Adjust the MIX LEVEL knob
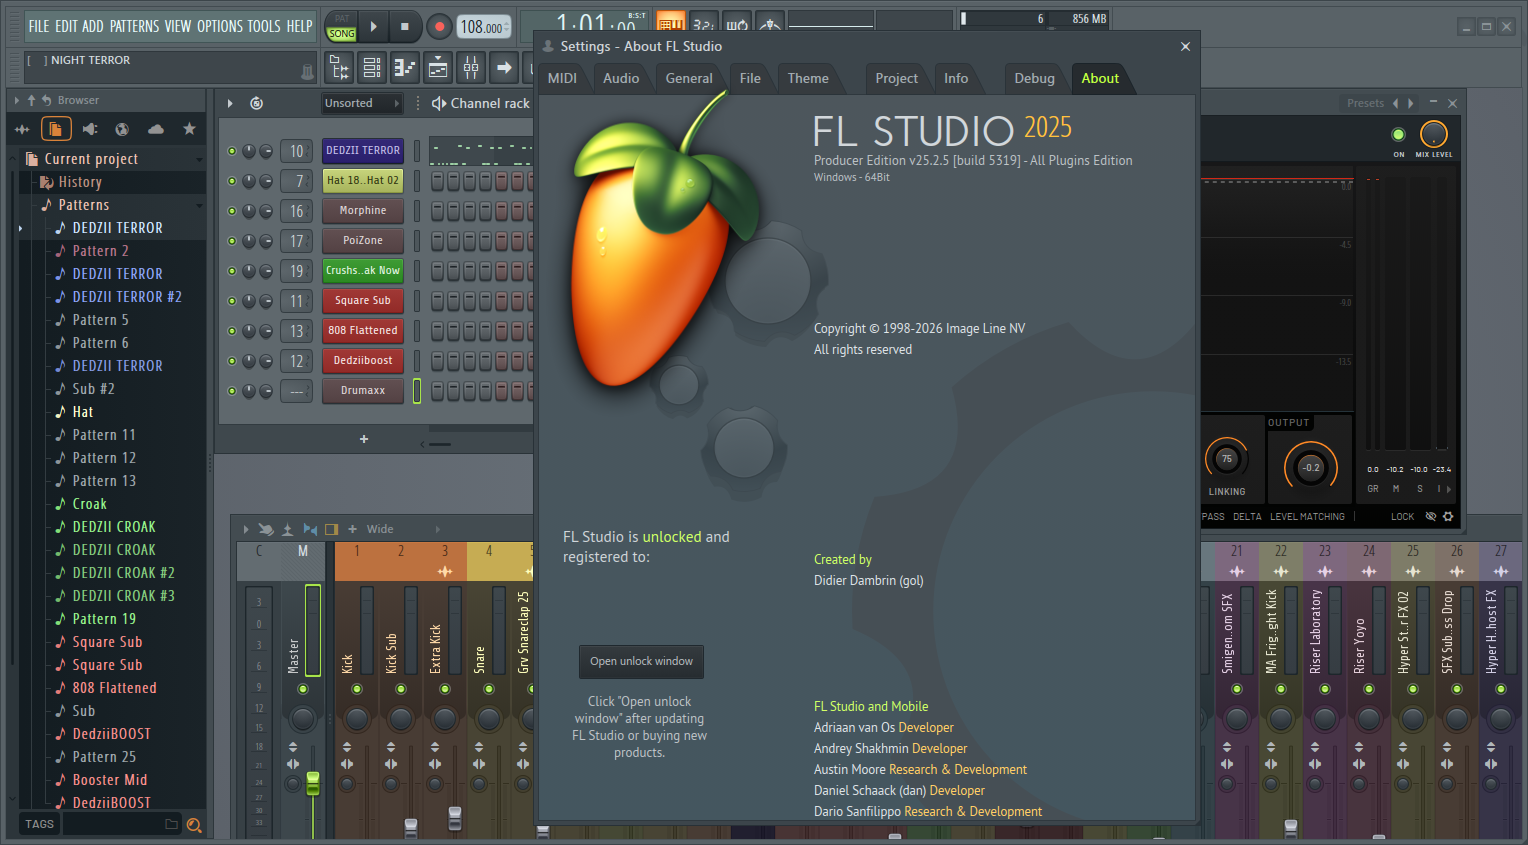The height and width of the screenshot is (845, 1528). tap(1434, 134)
